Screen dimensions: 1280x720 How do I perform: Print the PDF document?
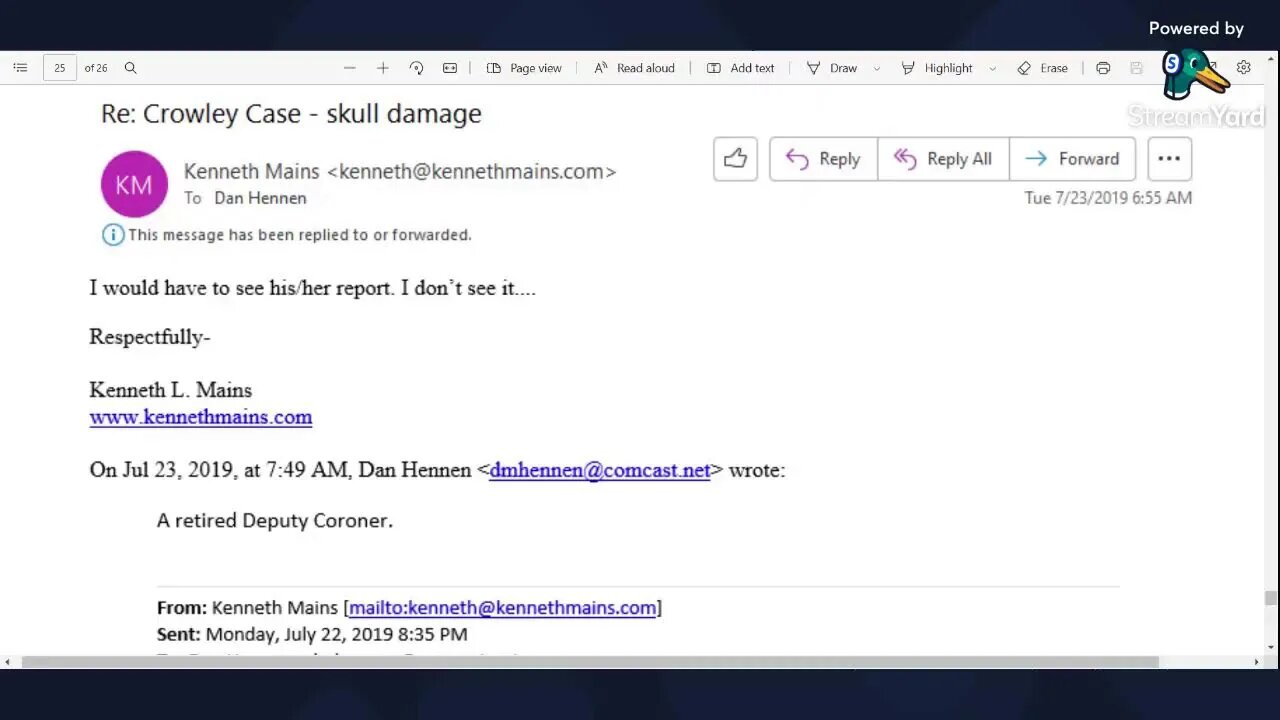1103,68
